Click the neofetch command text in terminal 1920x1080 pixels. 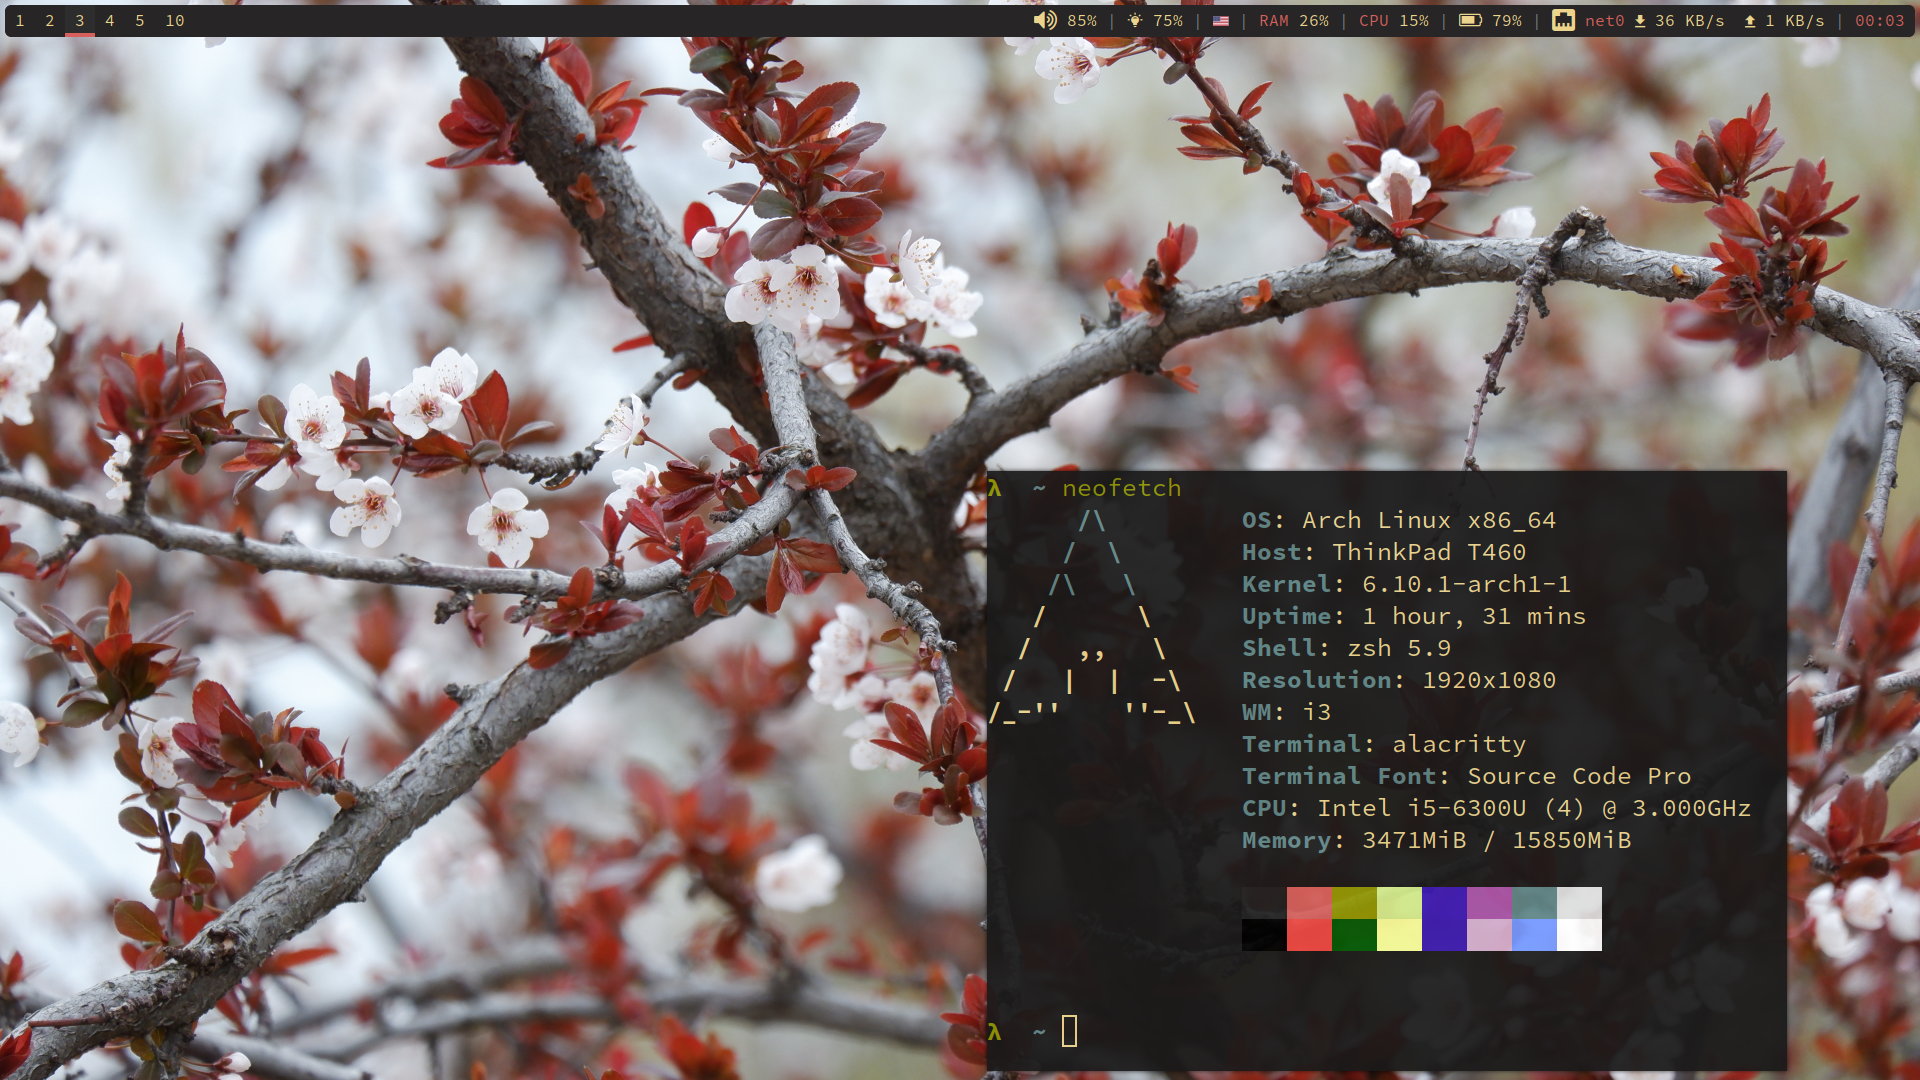tap(1121, 488)
